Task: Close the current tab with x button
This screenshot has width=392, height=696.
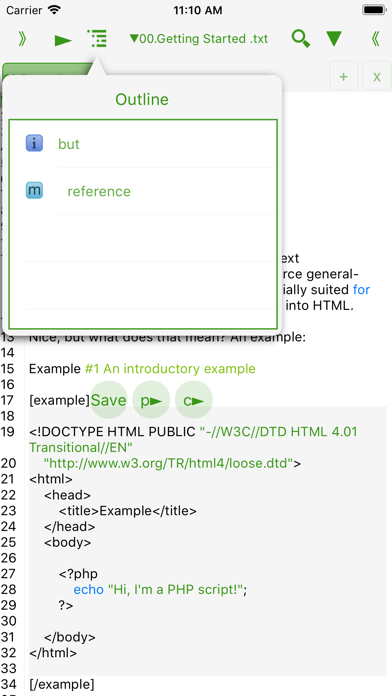Action: point(376,76)
